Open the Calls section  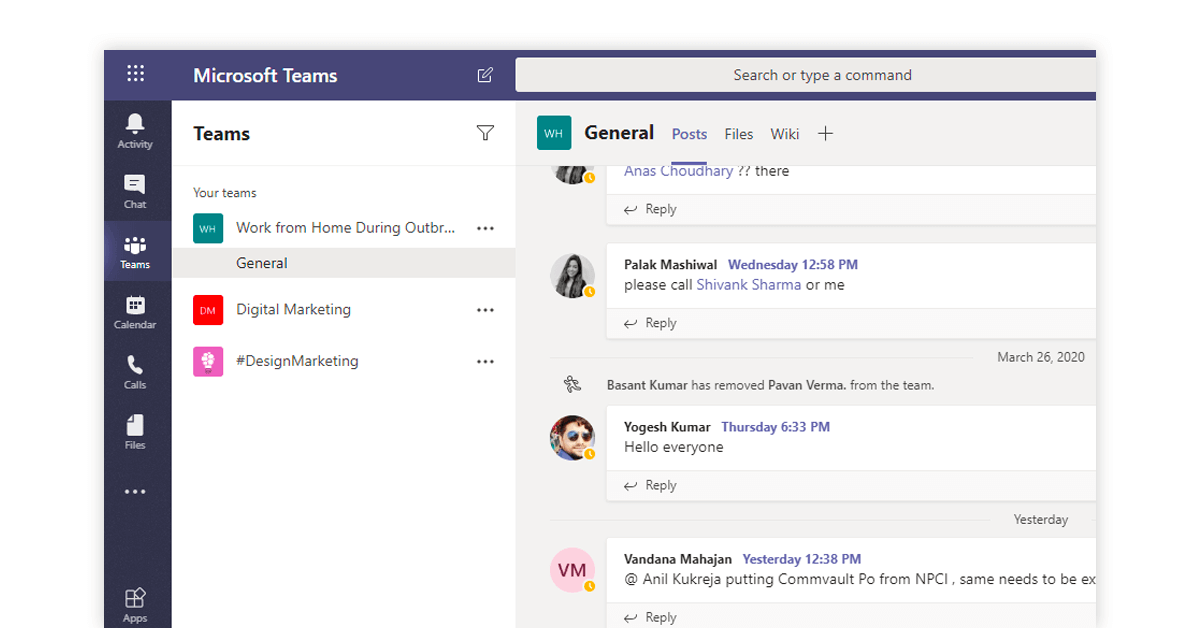pos(135,372)
